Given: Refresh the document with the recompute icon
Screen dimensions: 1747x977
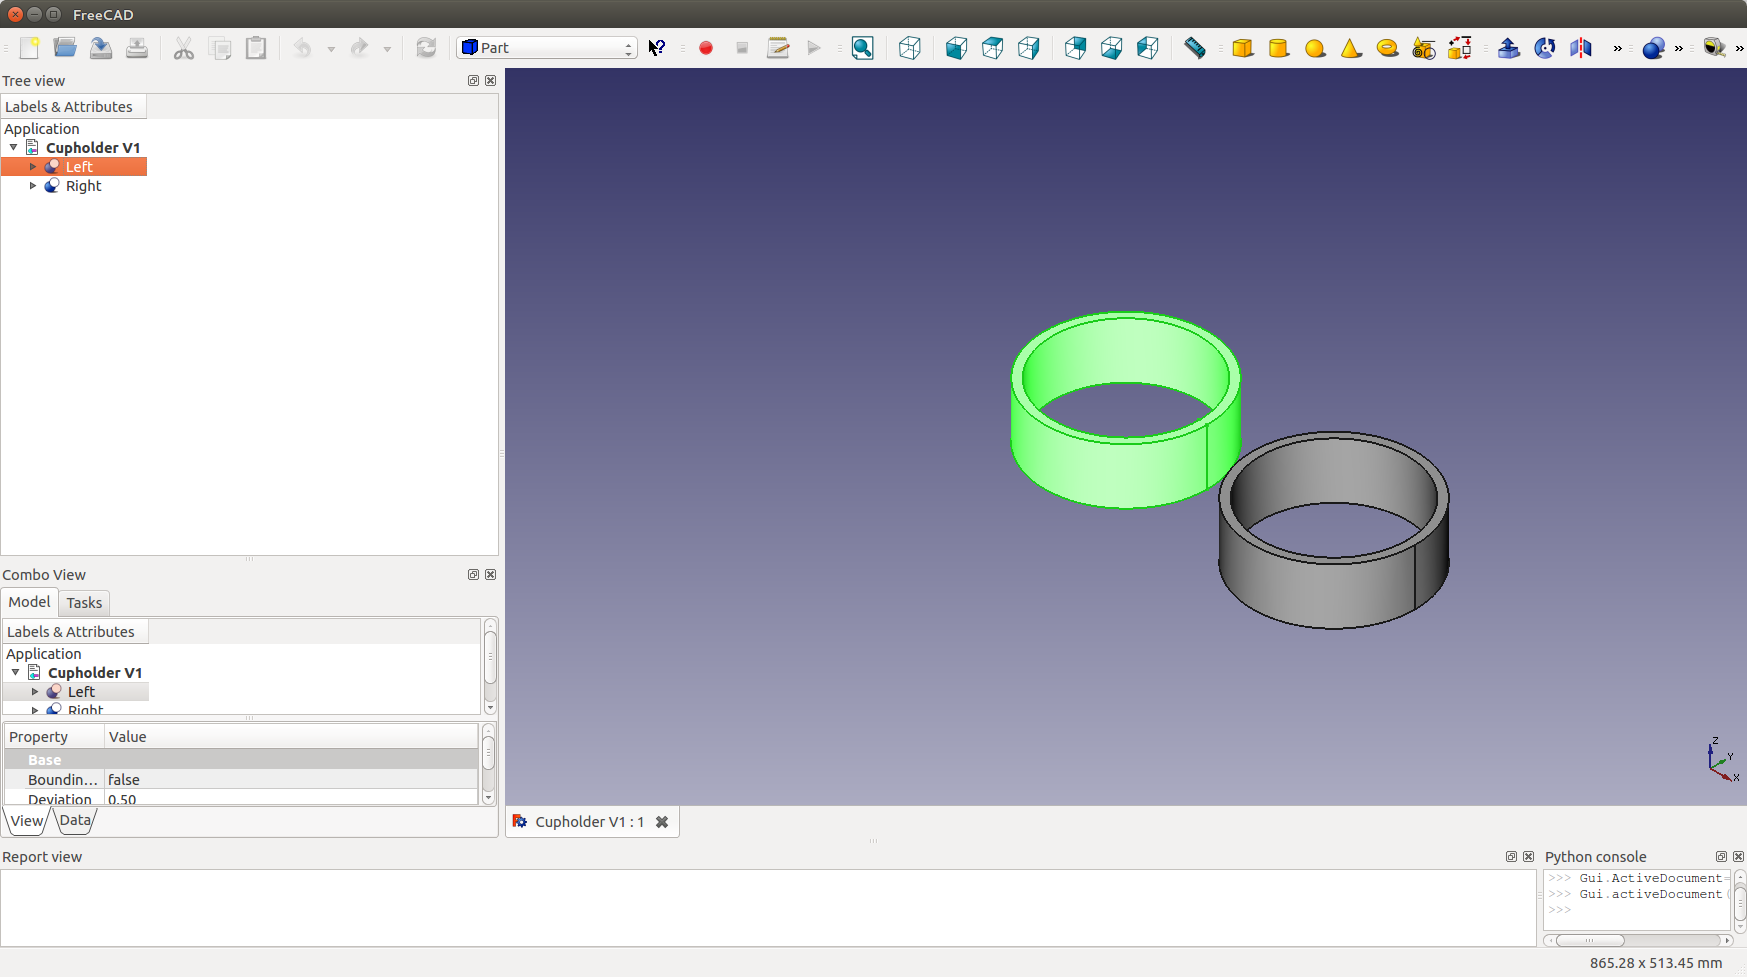Looking at the screenshot, I should 426,48.
